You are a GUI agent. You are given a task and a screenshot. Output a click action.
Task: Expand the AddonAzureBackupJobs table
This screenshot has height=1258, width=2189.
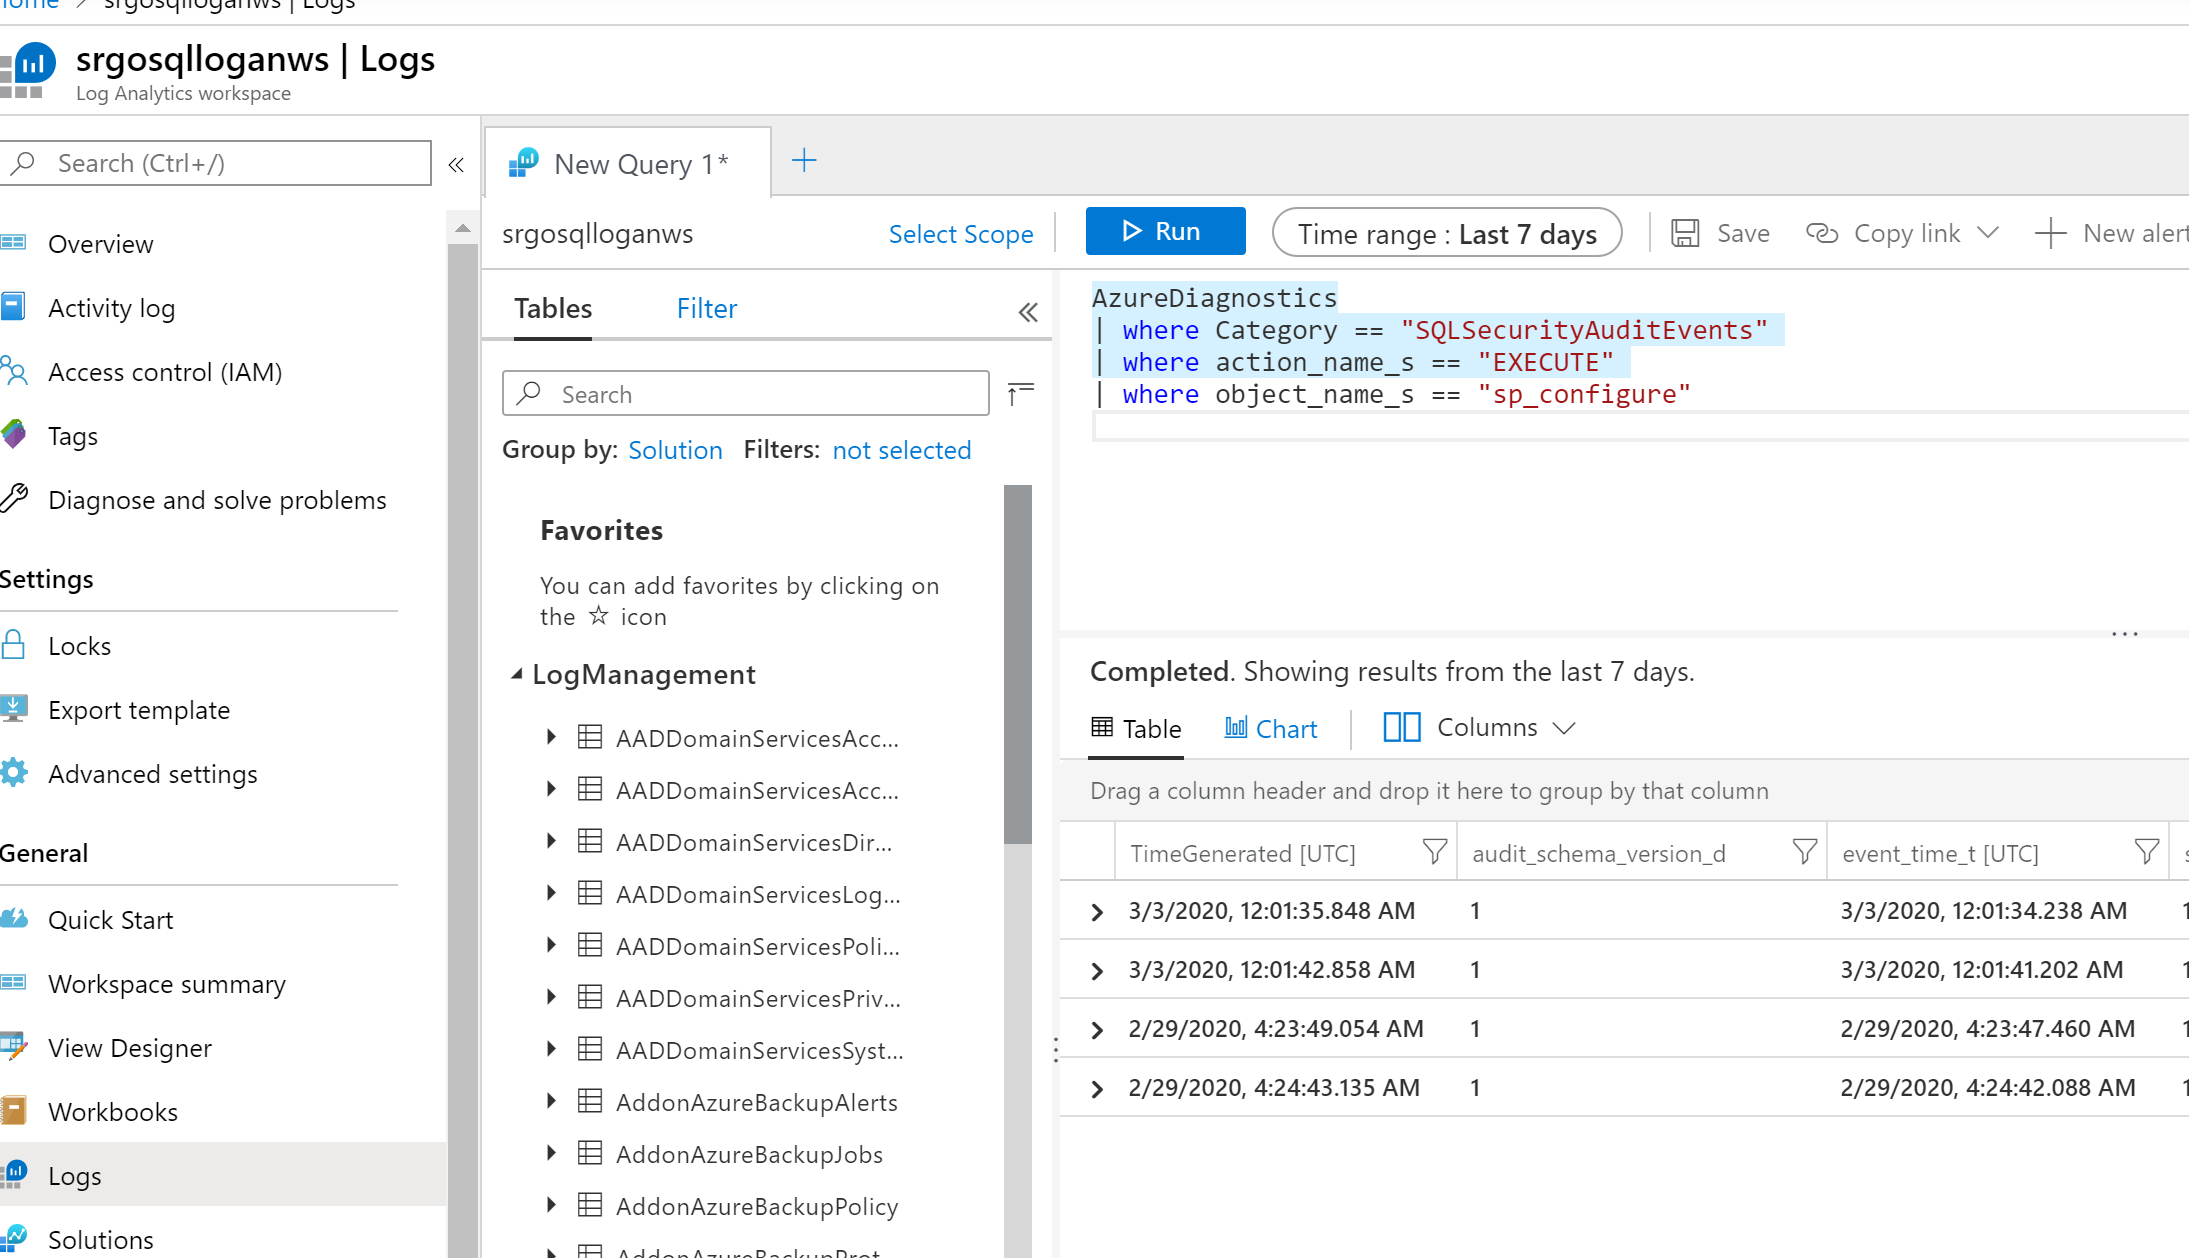coord(551,1153)
